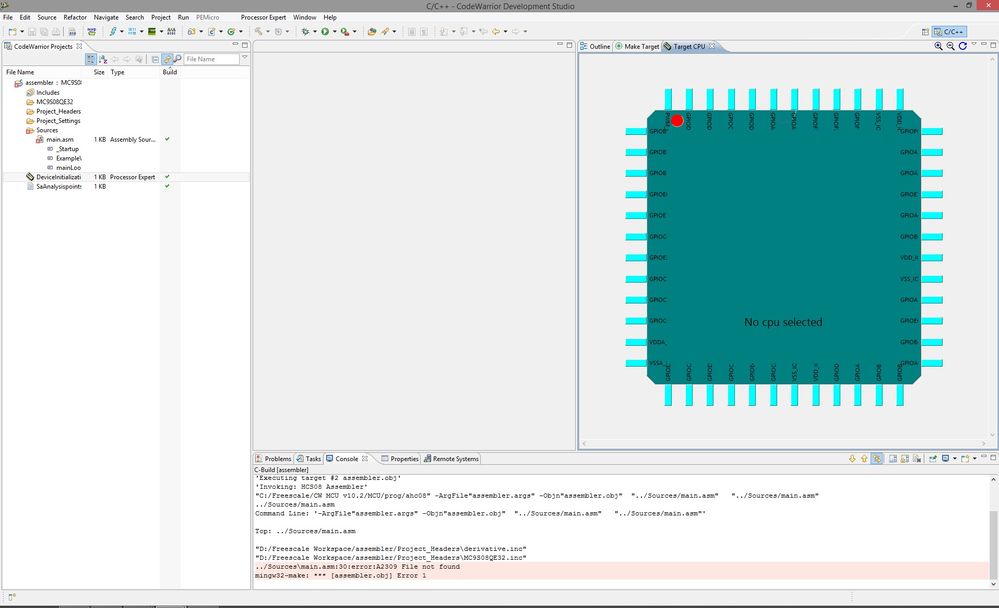Click the Debug bug icon in toolbar
The image size is (999, 608).
pyautogui.click(x=306, y=32)
